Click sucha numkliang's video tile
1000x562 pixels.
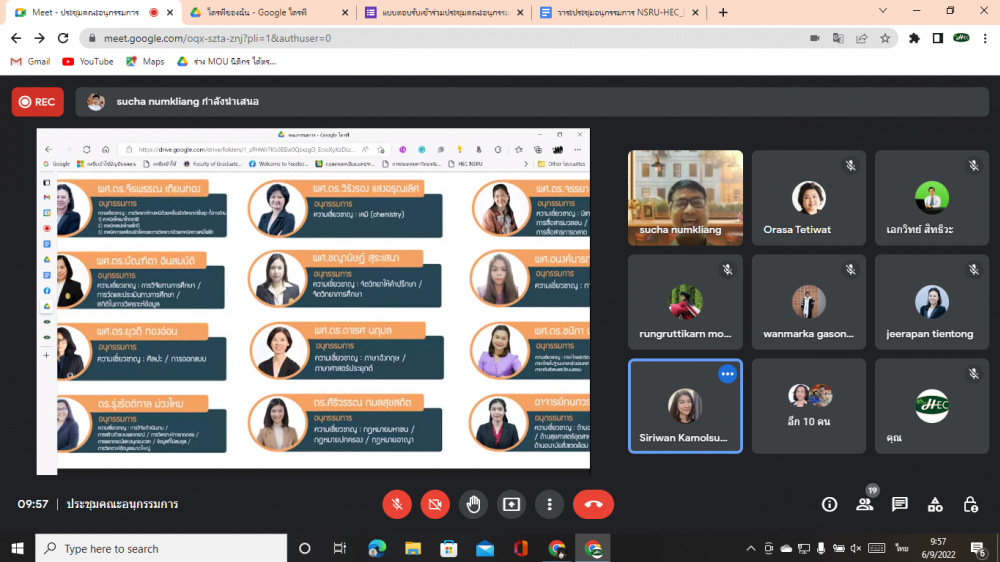tap(685, 197)
